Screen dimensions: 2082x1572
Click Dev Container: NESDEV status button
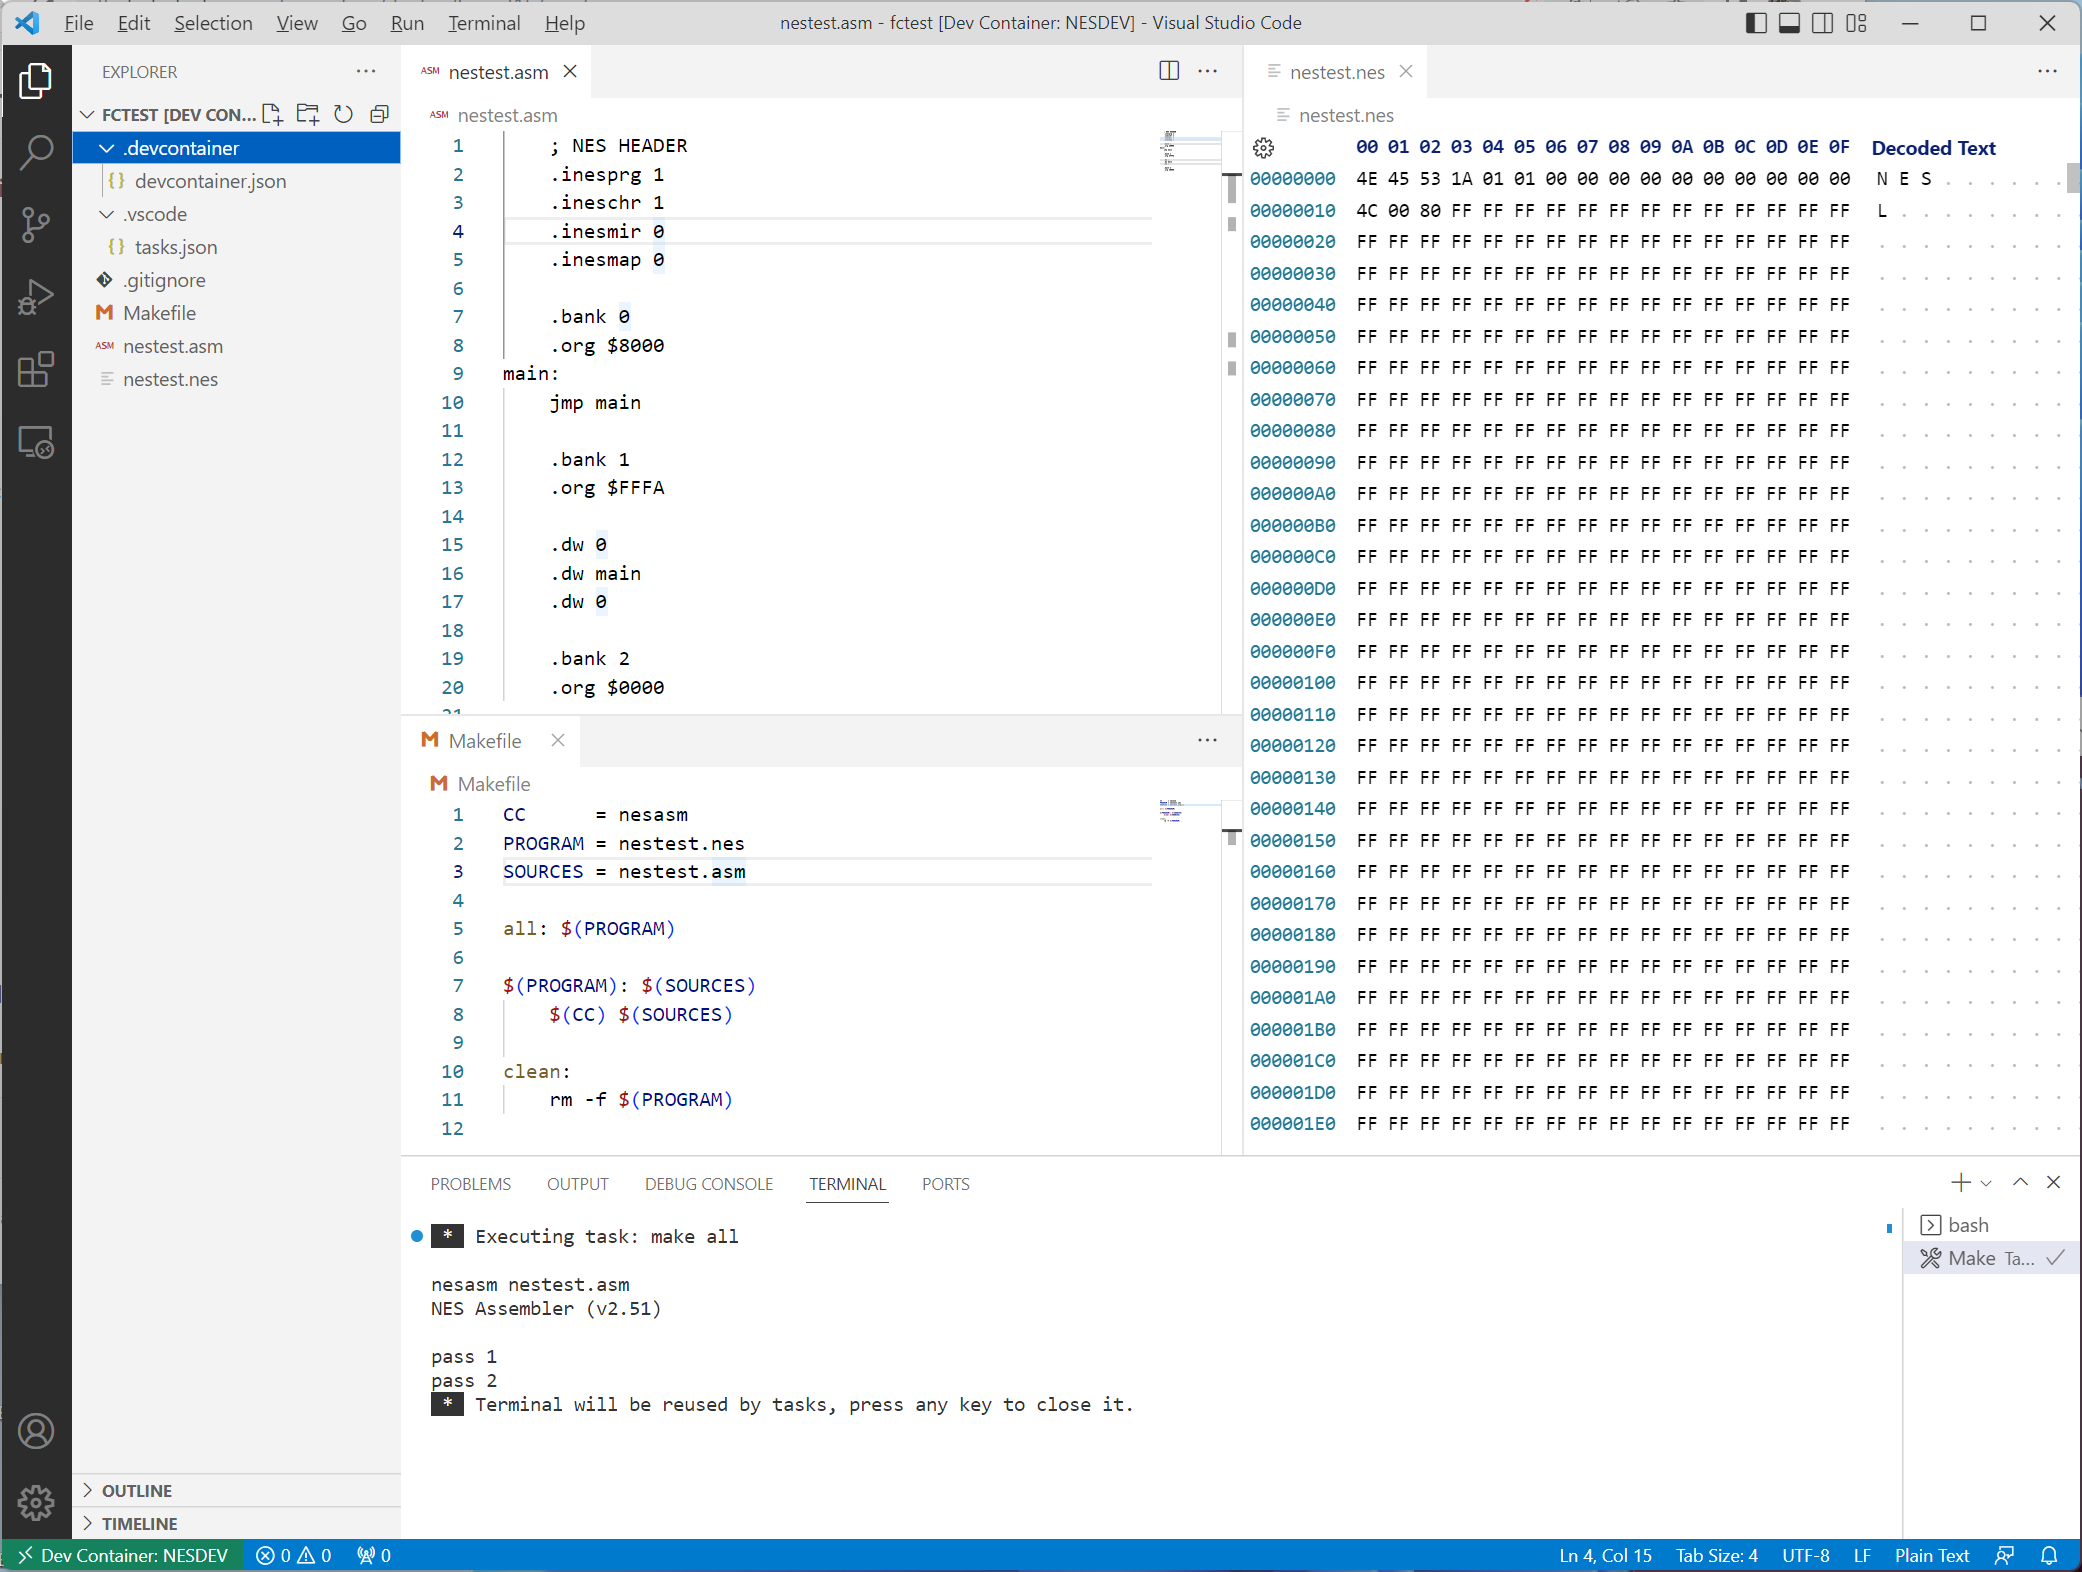(x=123, y=1555)
